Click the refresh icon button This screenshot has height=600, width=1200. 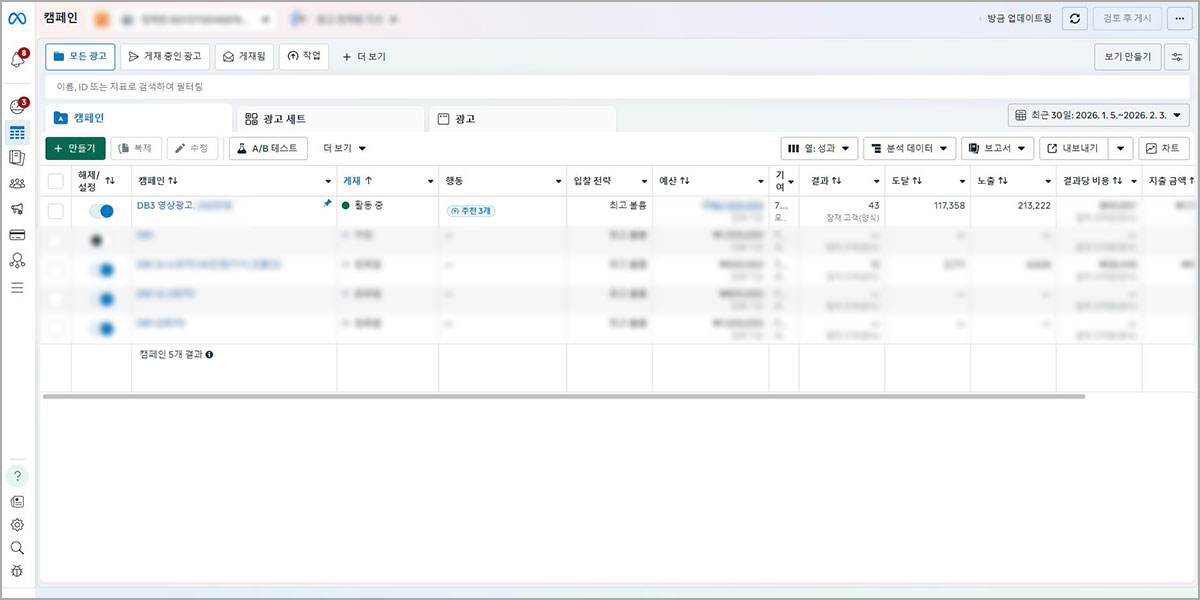coord(1074,18)
